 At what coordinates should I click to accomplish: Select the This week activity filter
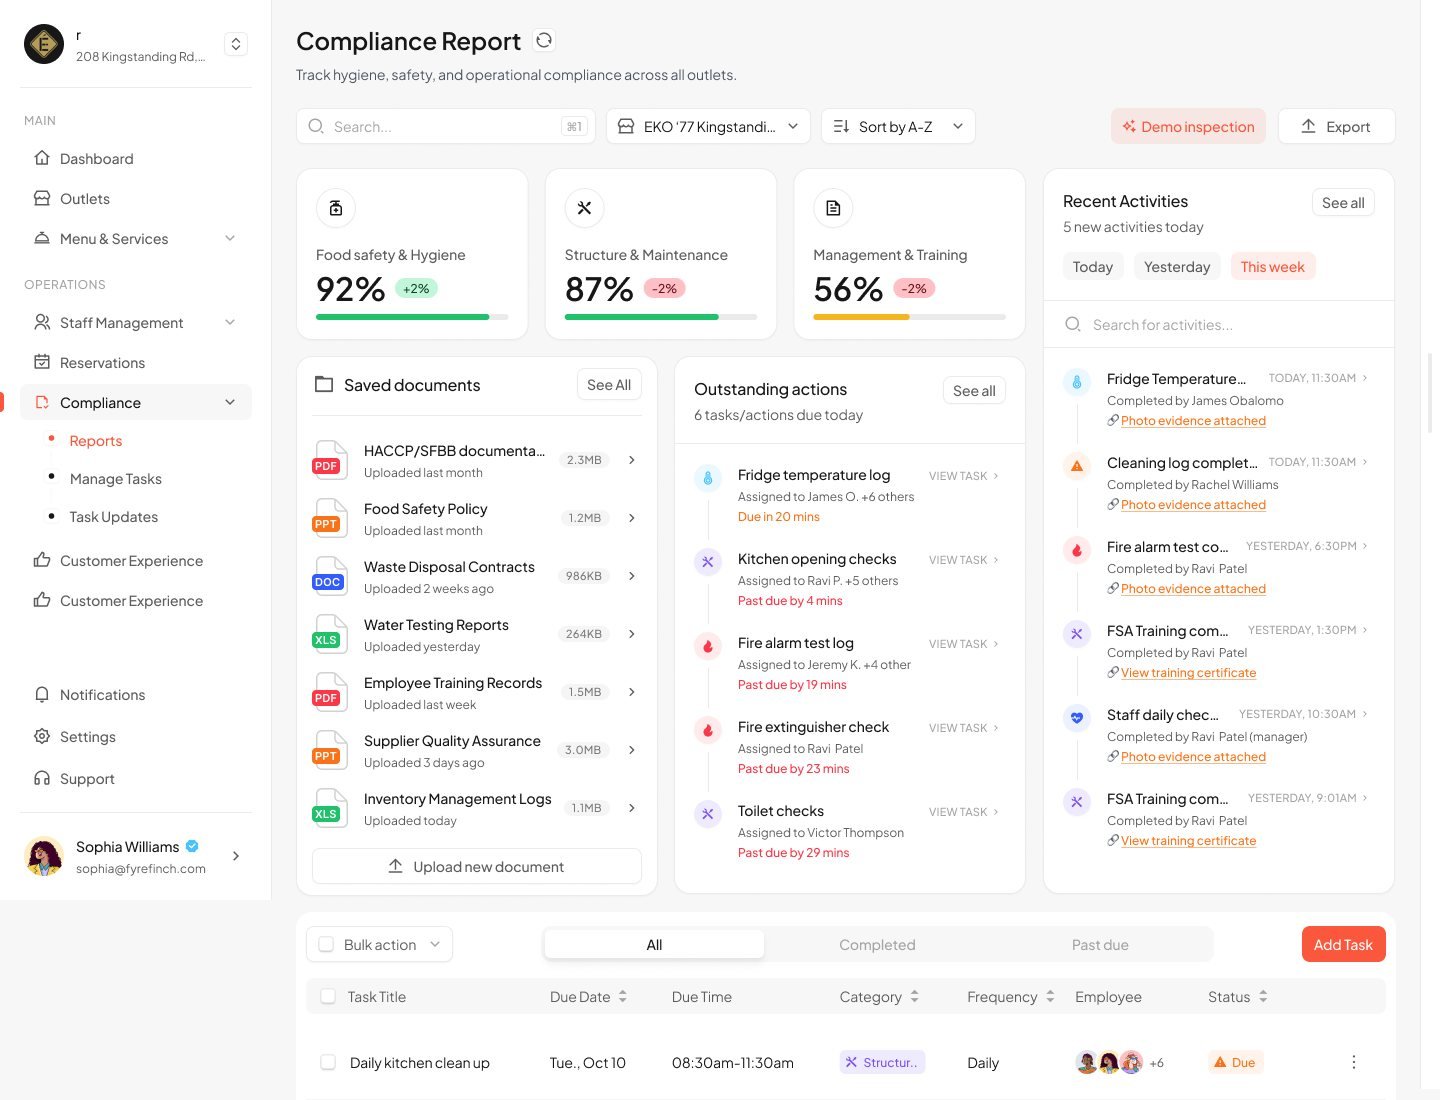tap(1272, 267)
